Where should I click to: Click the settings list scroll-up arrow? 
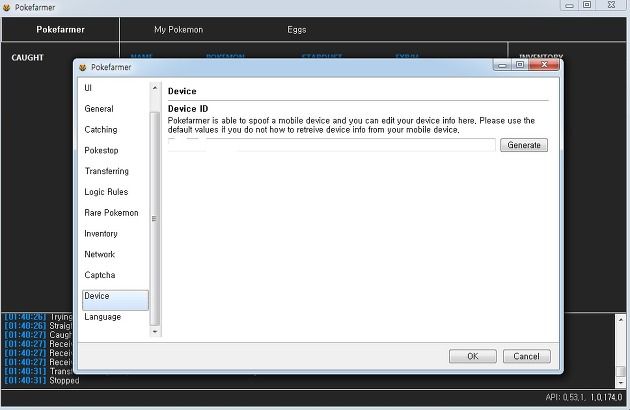[155, 88]
